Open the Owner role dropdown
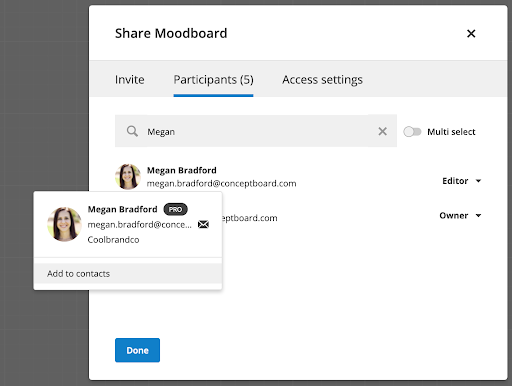The width and height of the screenshot is (512, 386). [460, 216]
